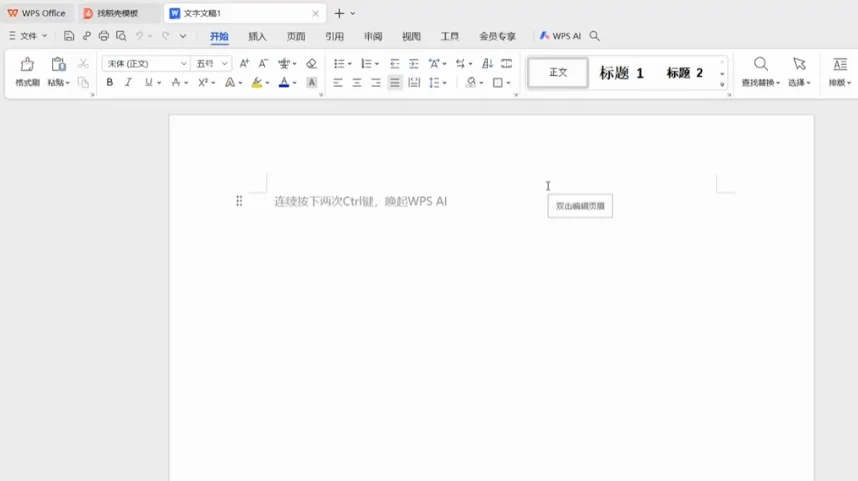The width and height of the screenshot is (858, 481).
Task: Click the numbered list icon
Action: [x=366, y=63]
